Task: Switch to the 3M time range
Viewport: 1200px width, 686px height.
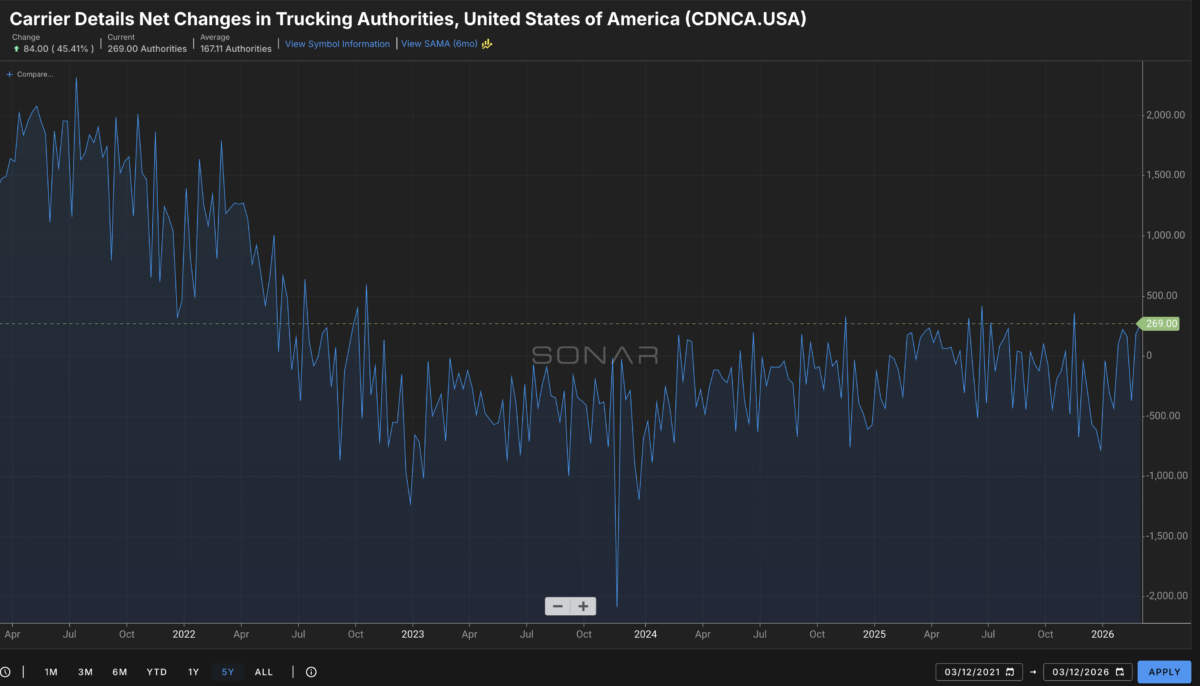Action: click(85, 672)
